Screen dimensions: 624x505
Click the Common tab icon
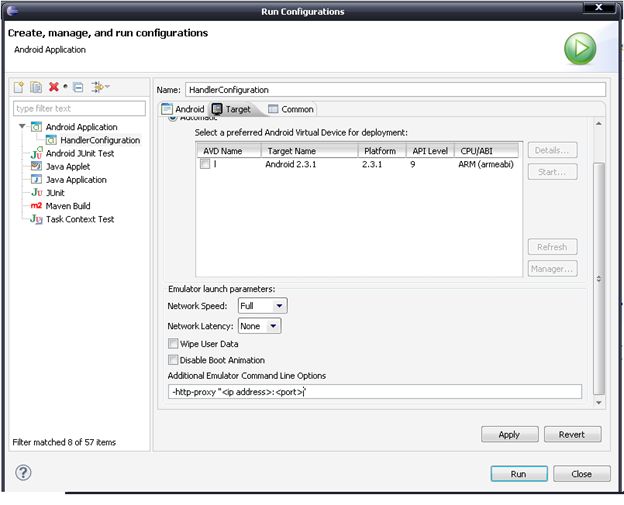point(273,109)
